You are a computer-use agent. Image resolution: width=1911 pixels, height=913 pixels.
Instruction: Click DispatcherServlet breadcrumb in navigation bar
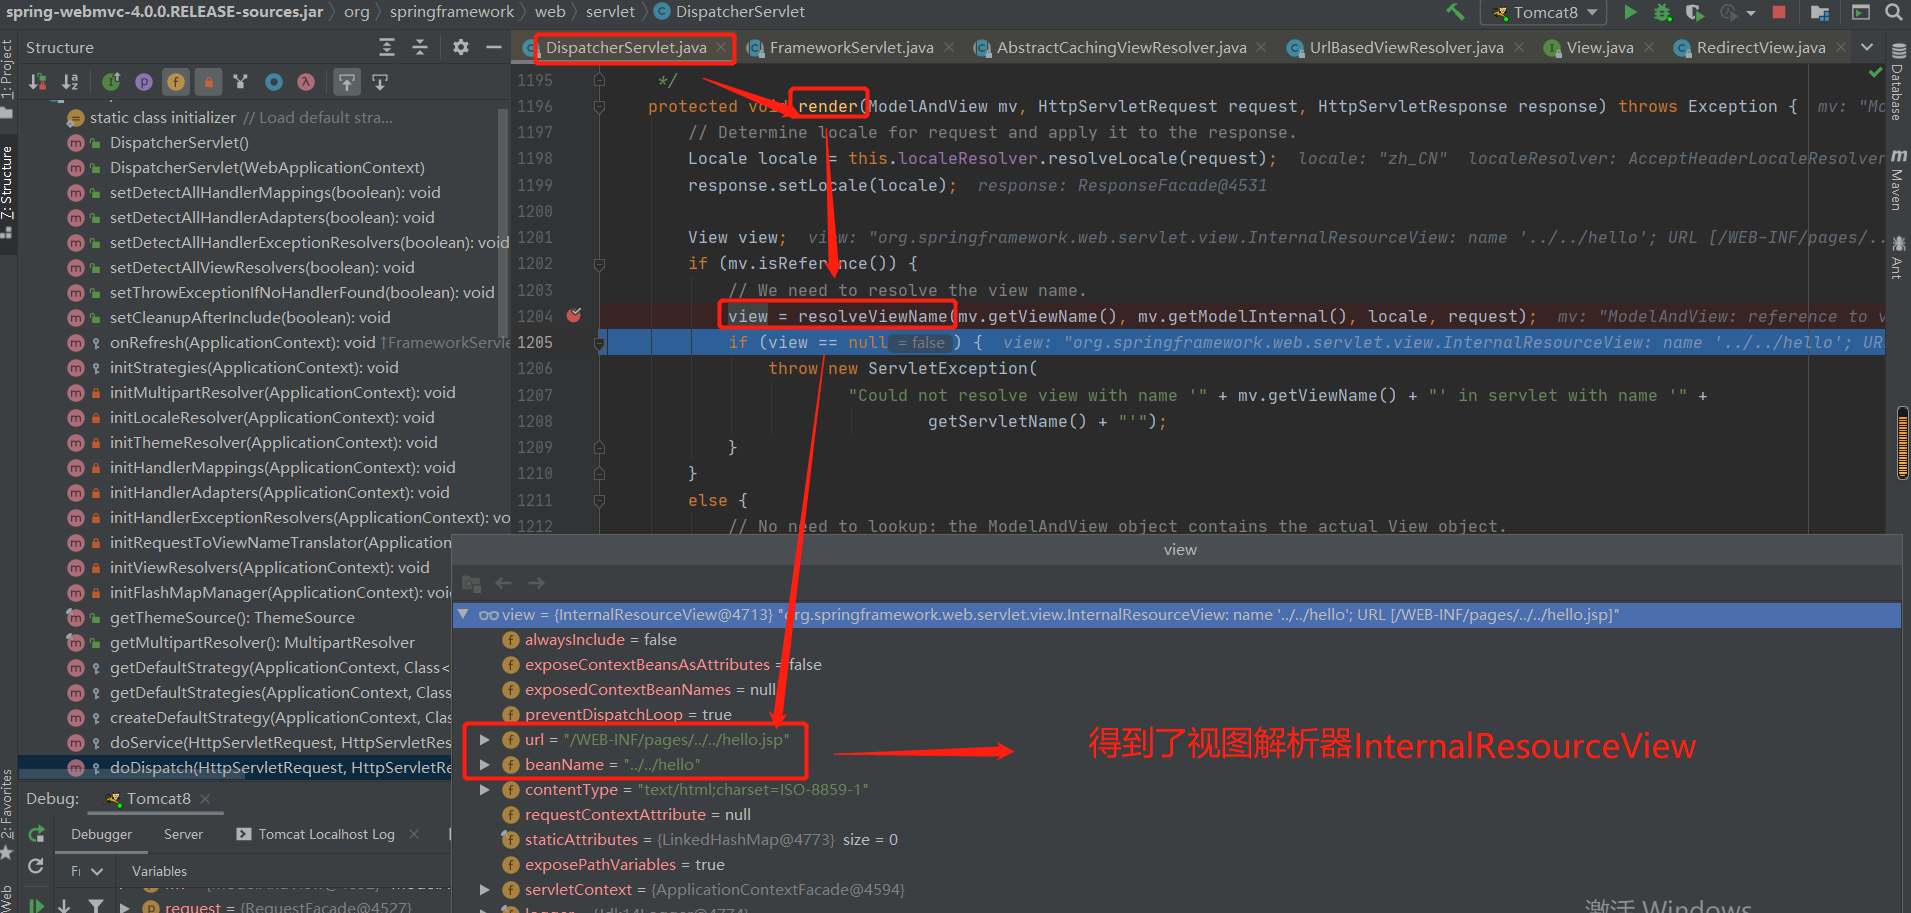[x=729, y=12]
